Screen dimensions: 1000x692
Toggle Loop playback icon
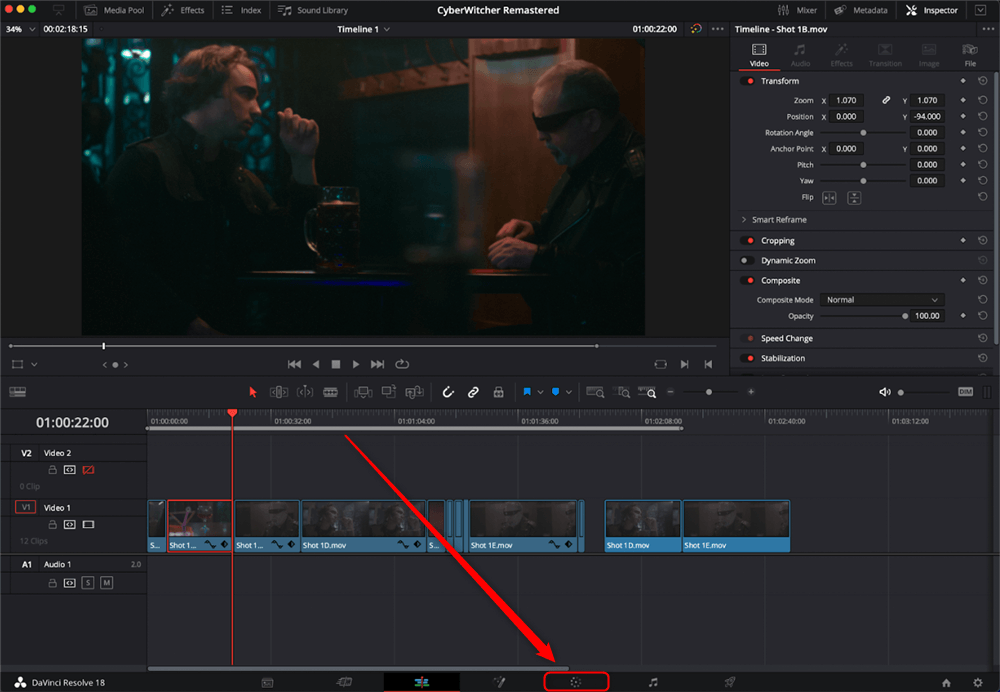[402, 364]
